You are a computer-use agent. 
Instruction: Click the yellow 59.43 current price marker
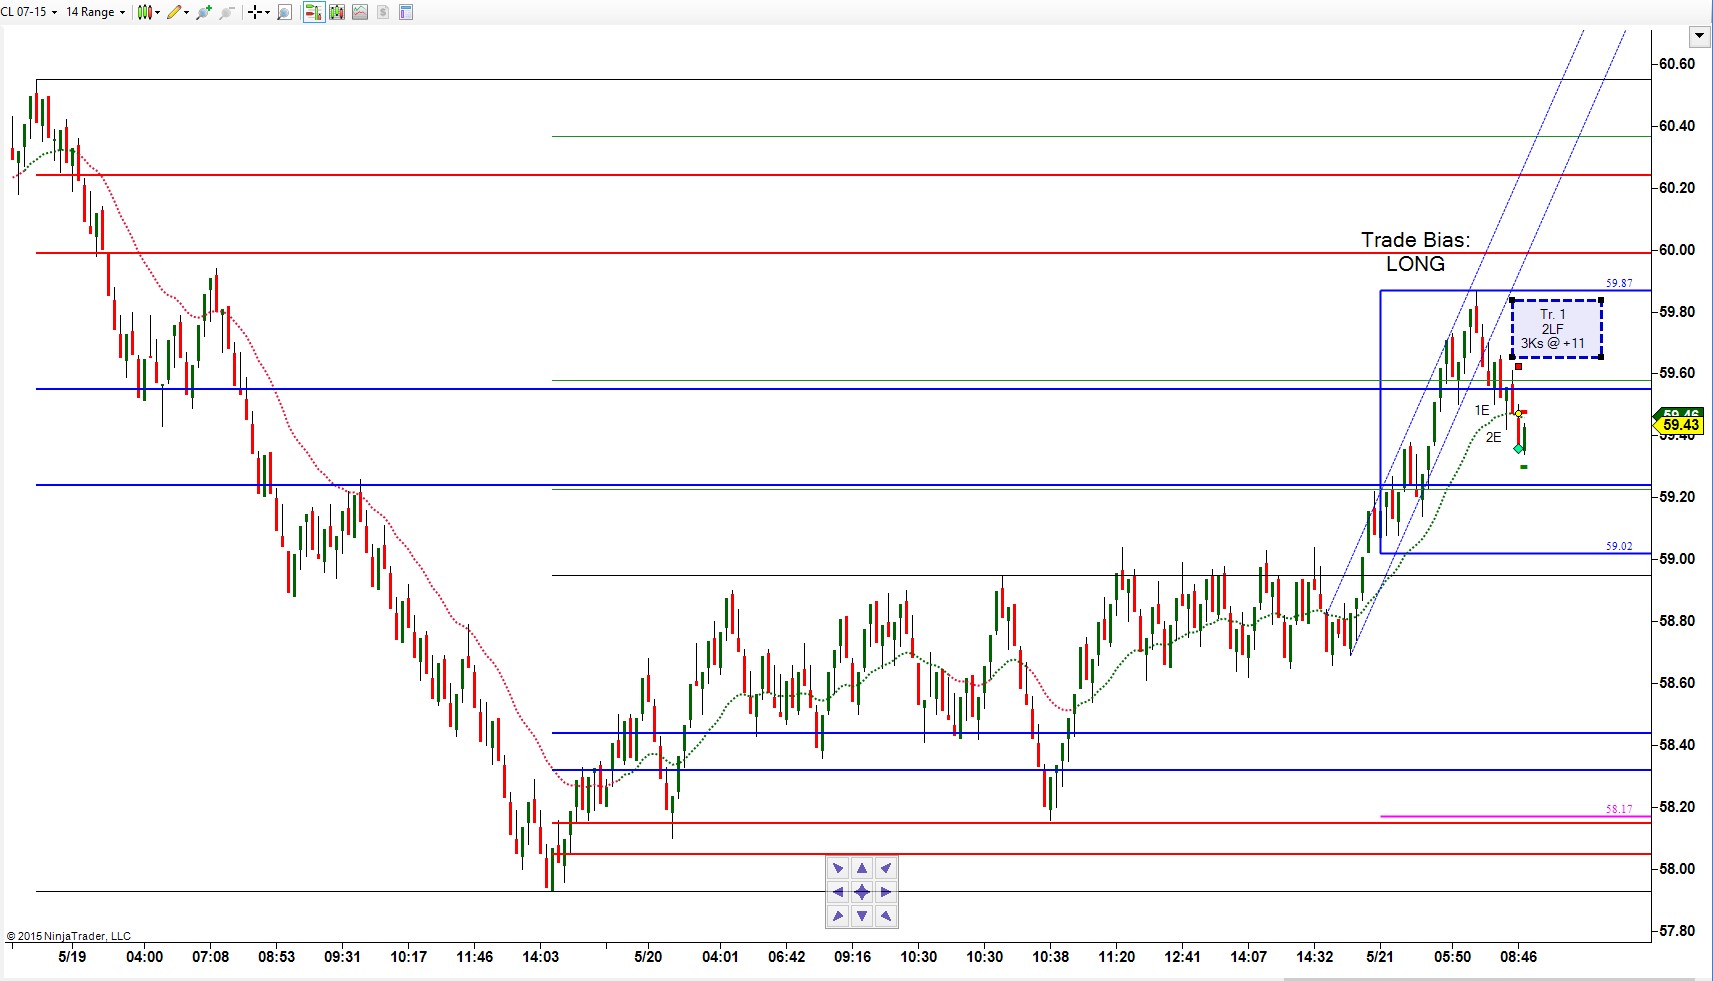[1680, 425]
